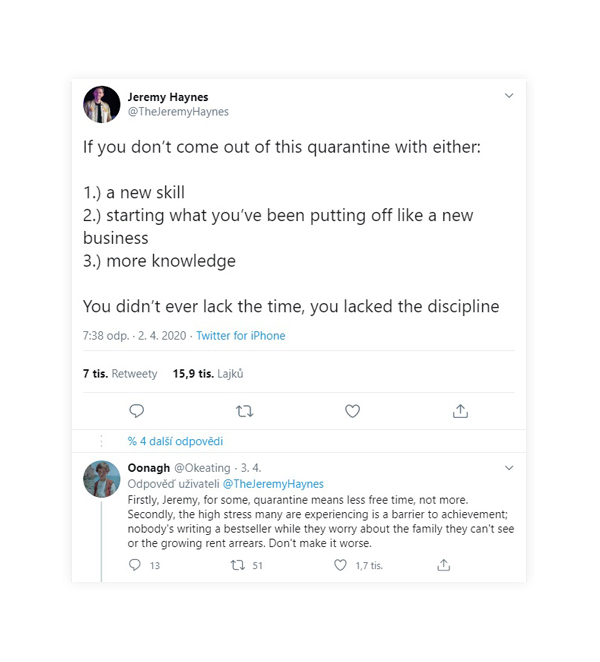Screen dimensions: 600x662
Task: Like Oonagh's reply with 1,7 tis. likes
Action: pos(340,565)
